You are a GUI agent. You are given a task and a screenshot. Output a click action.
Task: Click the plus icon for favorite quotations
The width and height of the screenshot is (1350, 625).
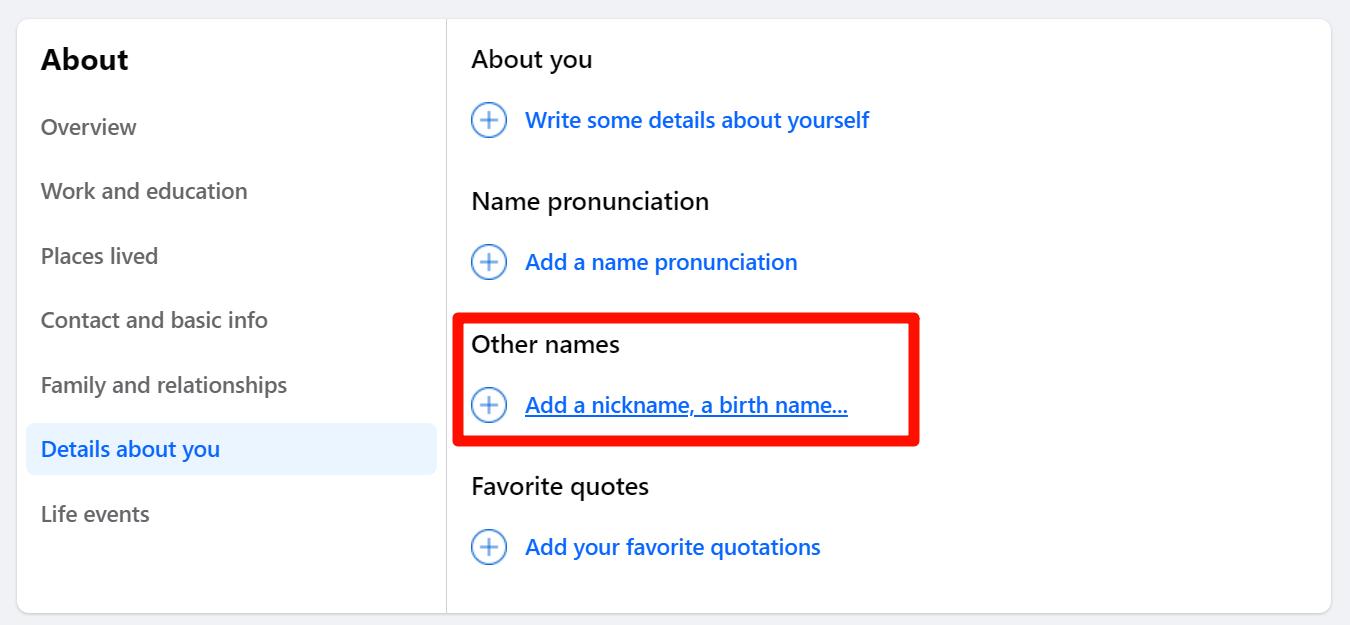pyautogui.click(x=489, y=548)
